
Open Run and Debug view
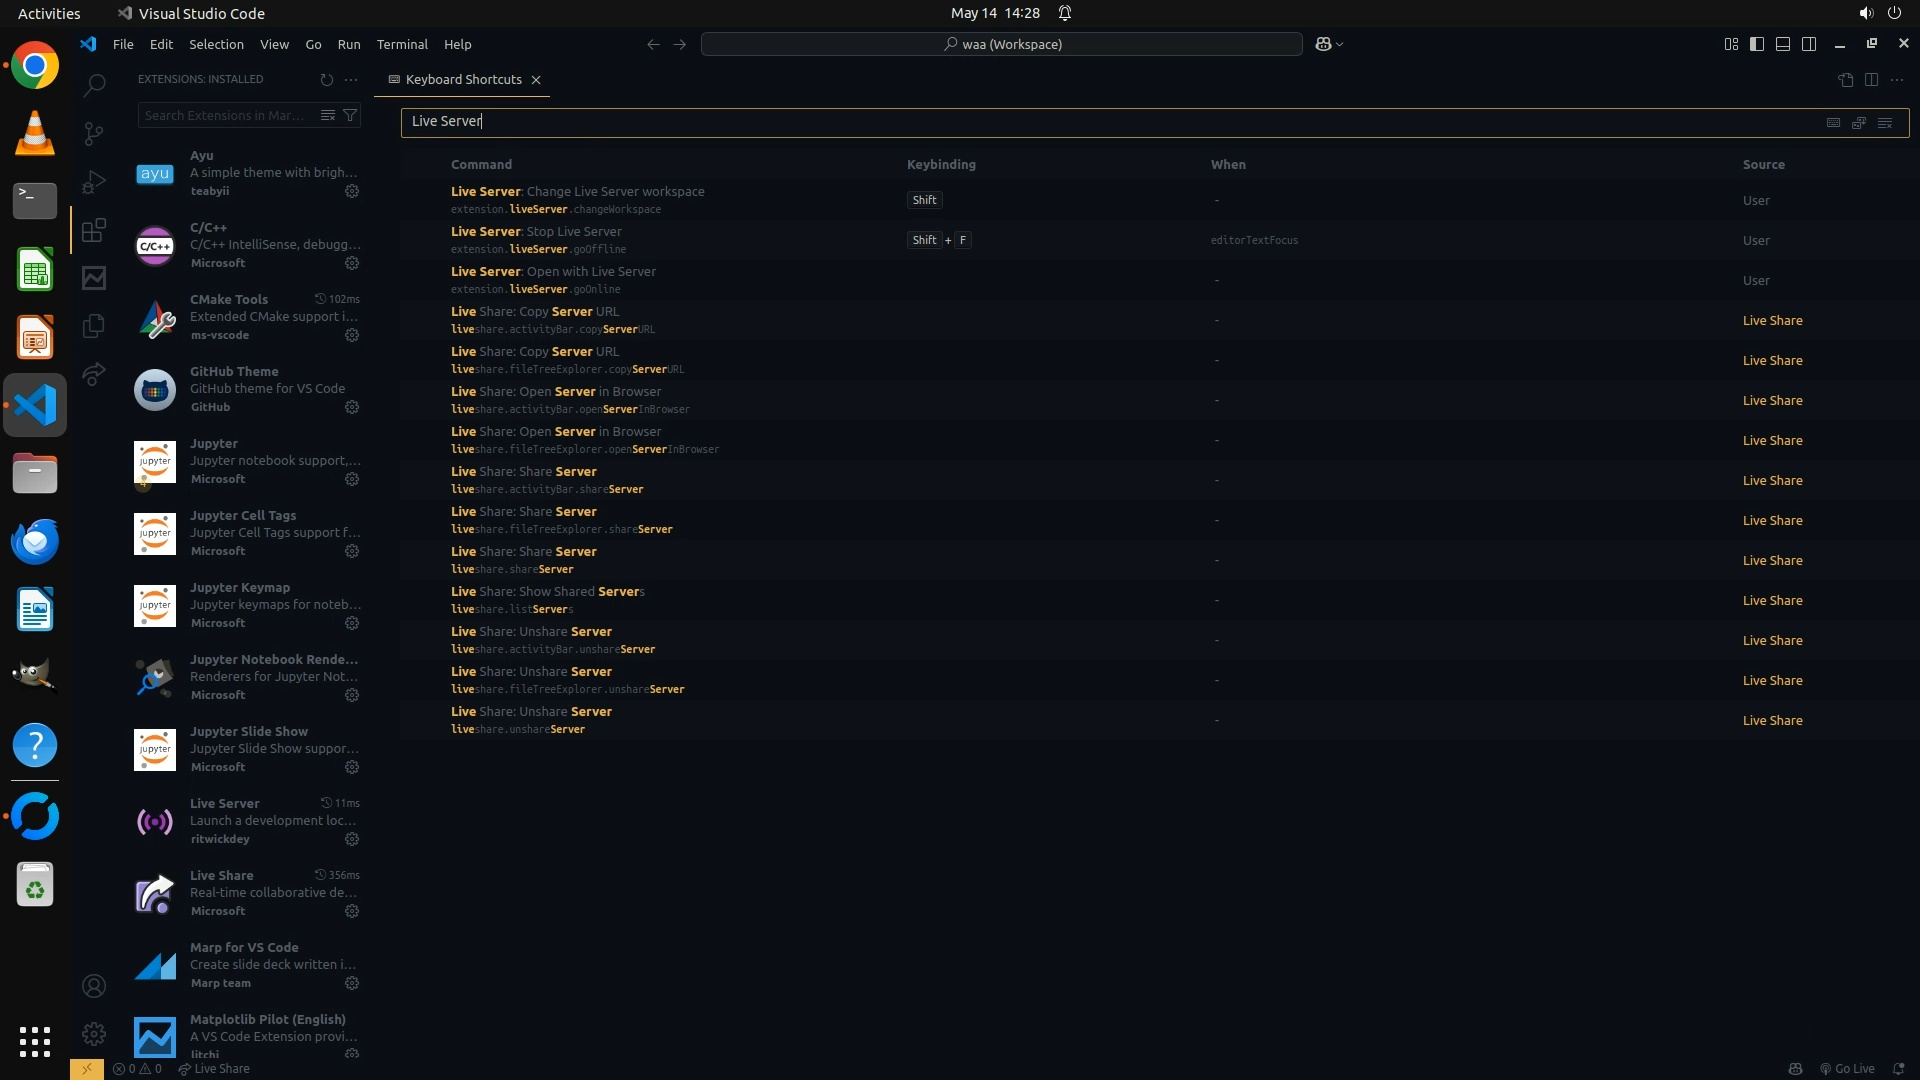pos(94,182)
